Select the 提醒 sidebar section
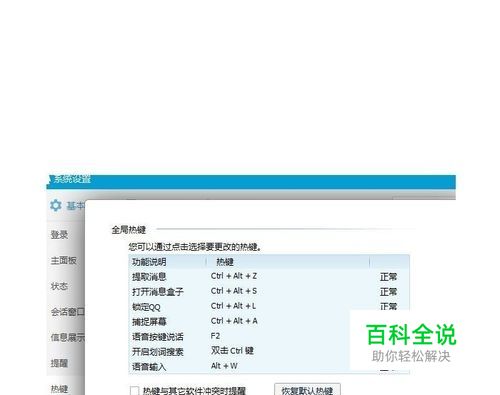 (59, 363)
